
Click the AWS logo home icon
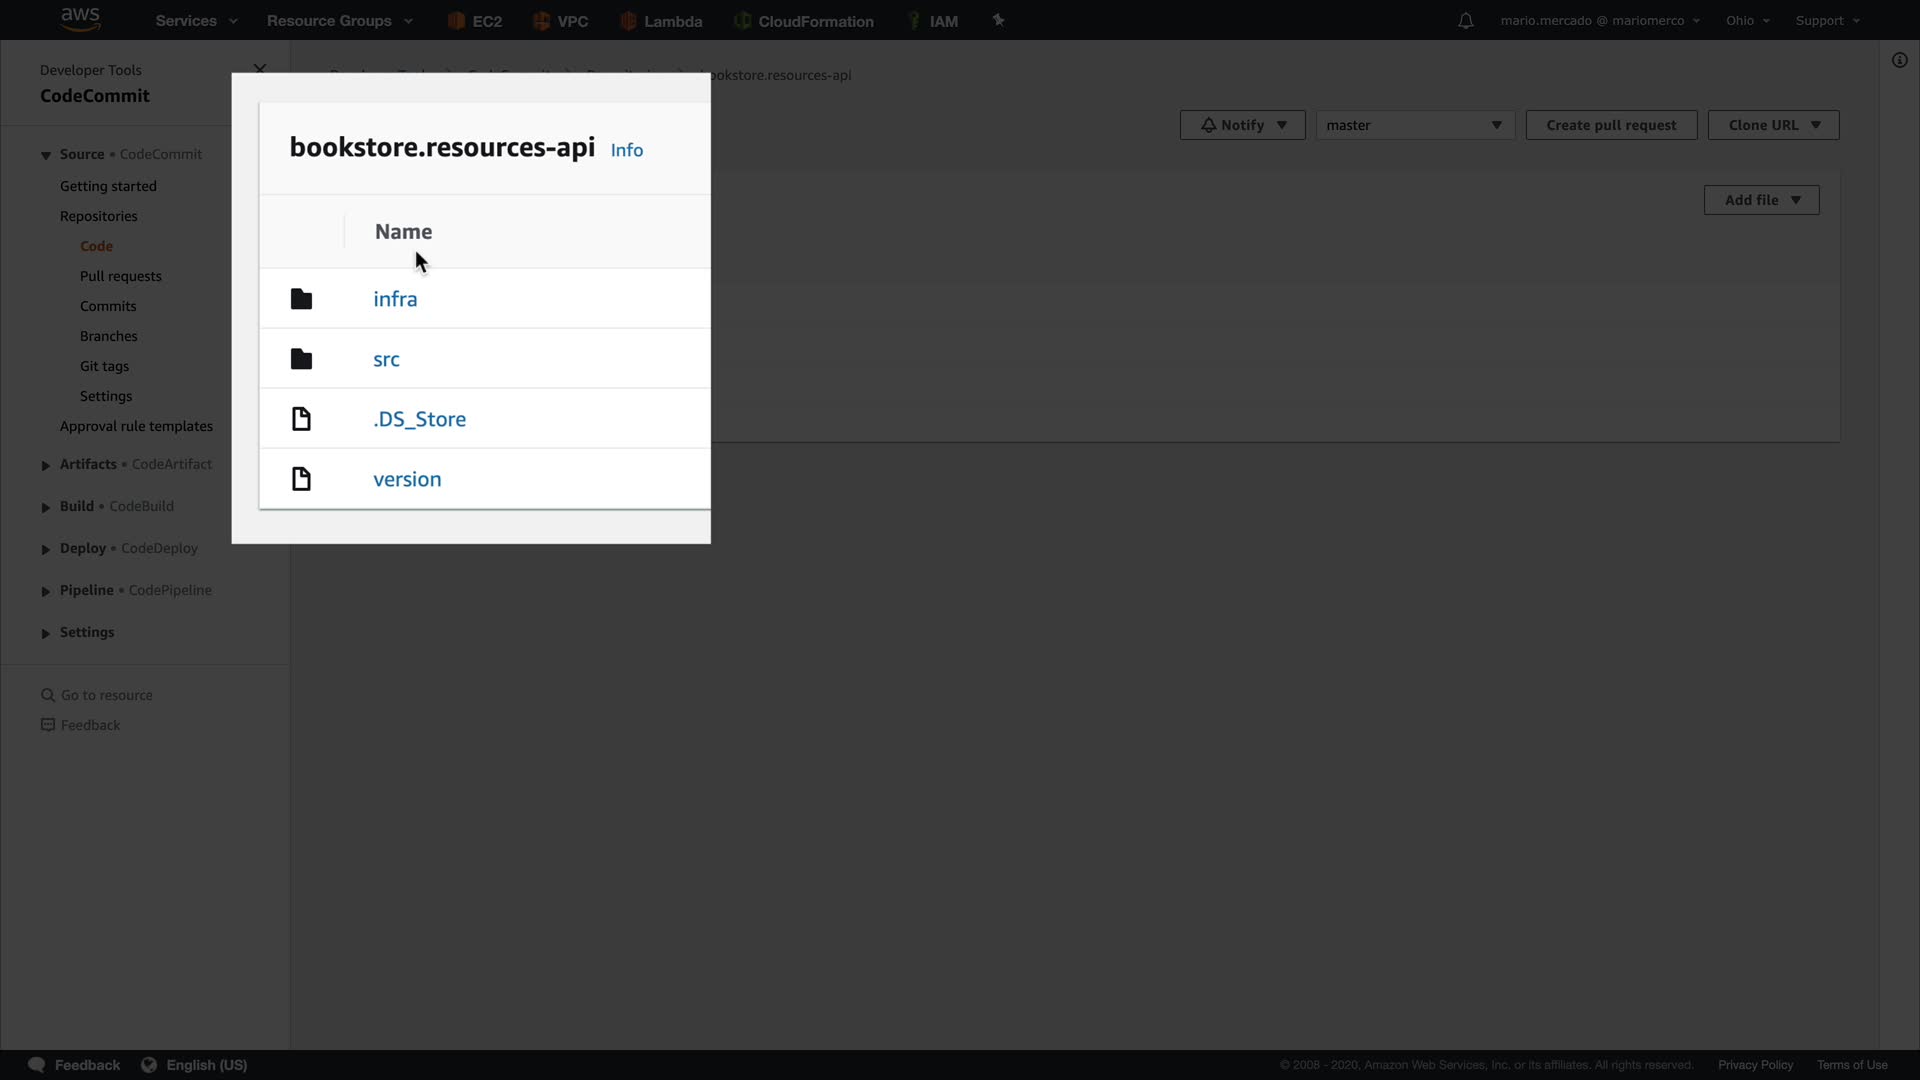[x=80, y=19]
